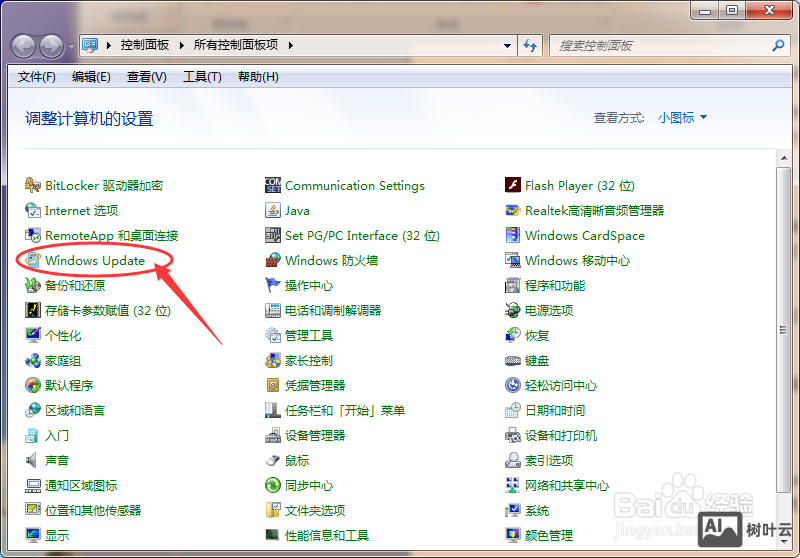Click the Windows CardSpace icon
The height and width of the screenshot is (558, 800).
[x=513, y=235]
